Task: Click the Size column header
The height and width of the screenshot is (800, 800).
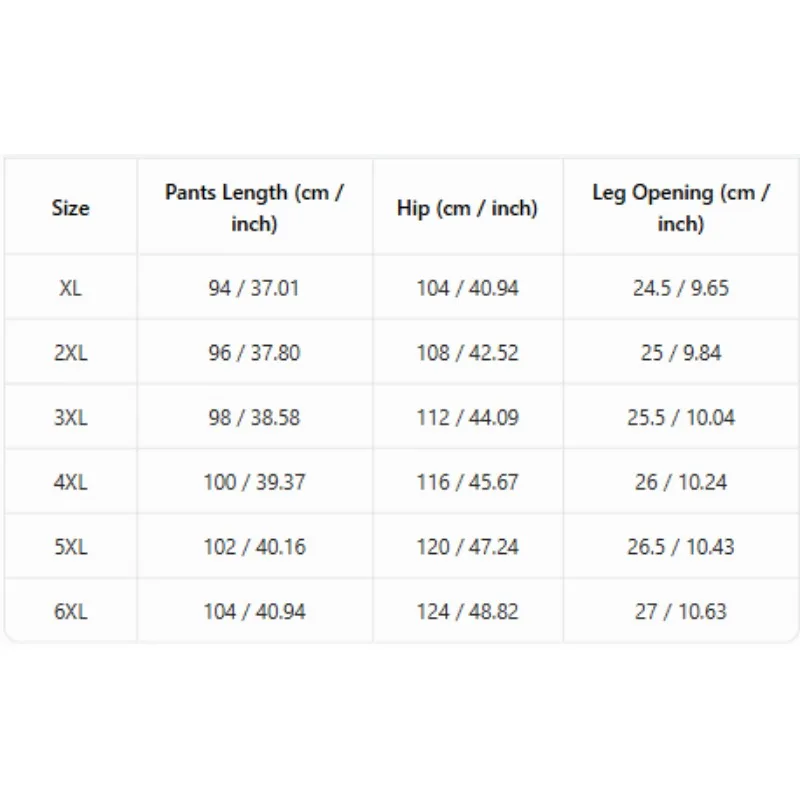Action: click(70, 208)
